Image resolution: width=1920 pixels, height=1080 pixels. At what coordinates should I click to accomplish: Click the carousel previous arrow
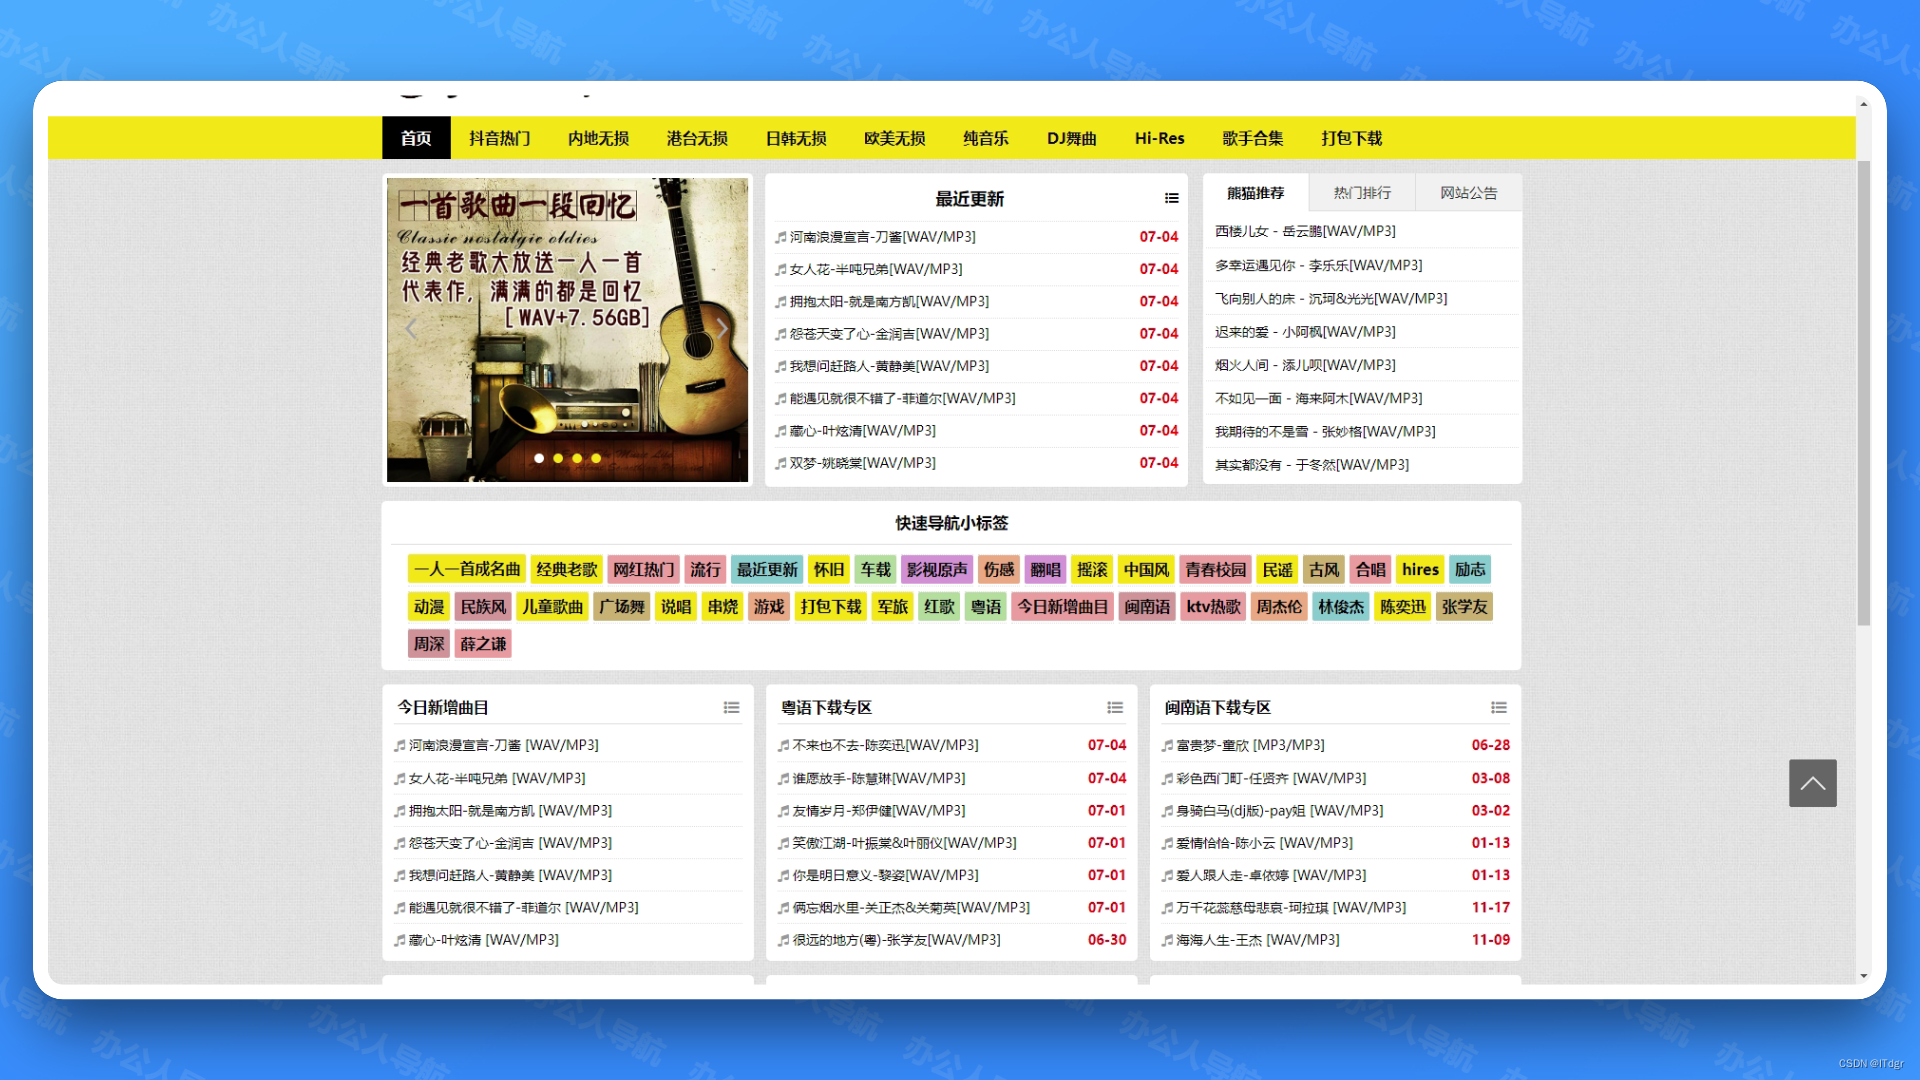(x=411, y=329)
